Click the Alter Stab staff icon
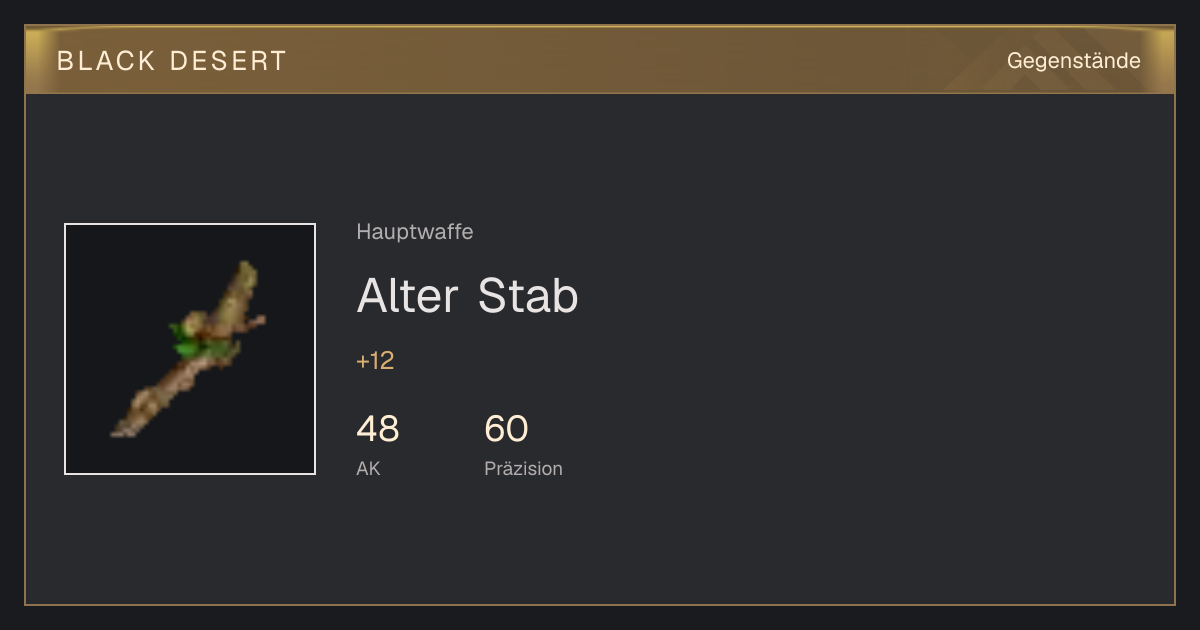 point(189,349)
